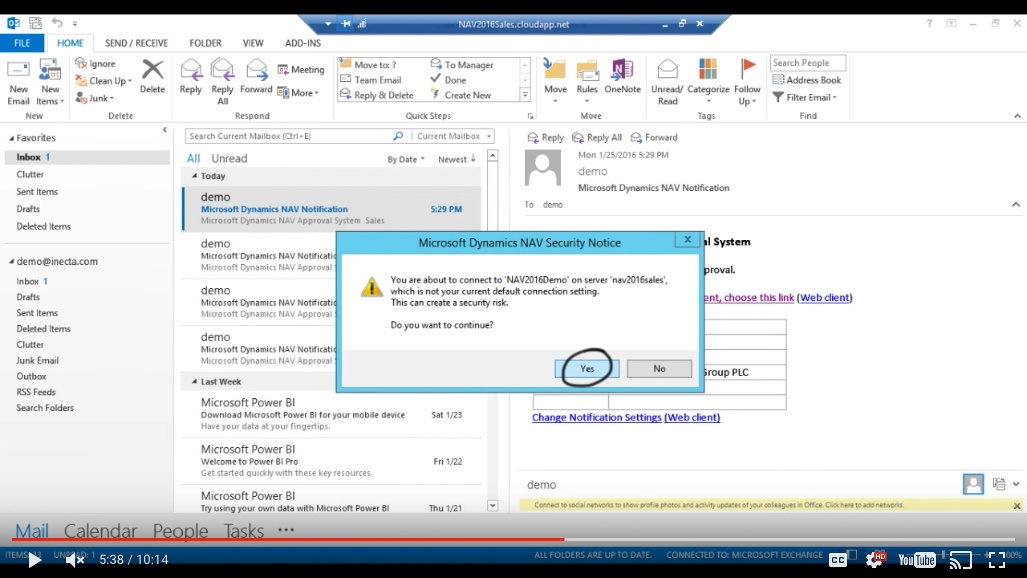
Task: Switch to the Calendar view
Action: (x=100, y=530)
